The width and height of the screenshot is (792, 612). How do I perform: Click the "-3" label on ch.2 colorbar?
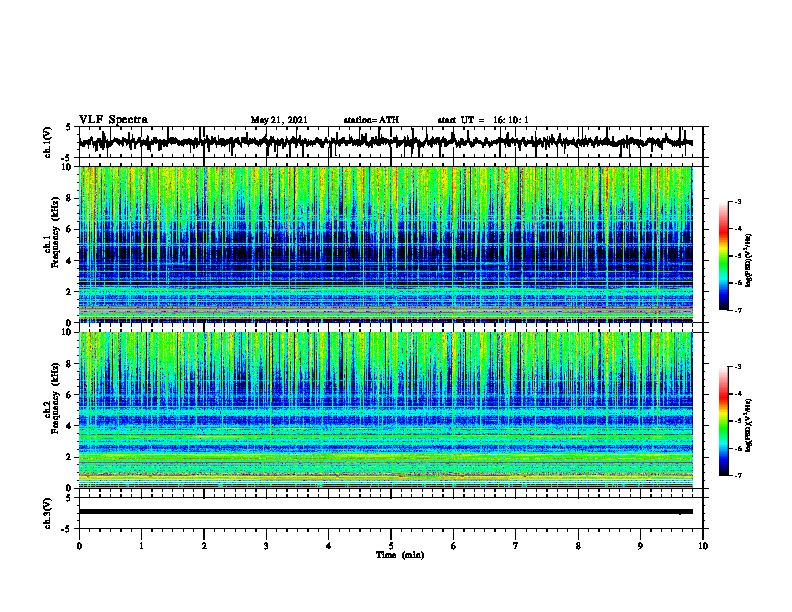pyautogui.click(x=737, y=367)
